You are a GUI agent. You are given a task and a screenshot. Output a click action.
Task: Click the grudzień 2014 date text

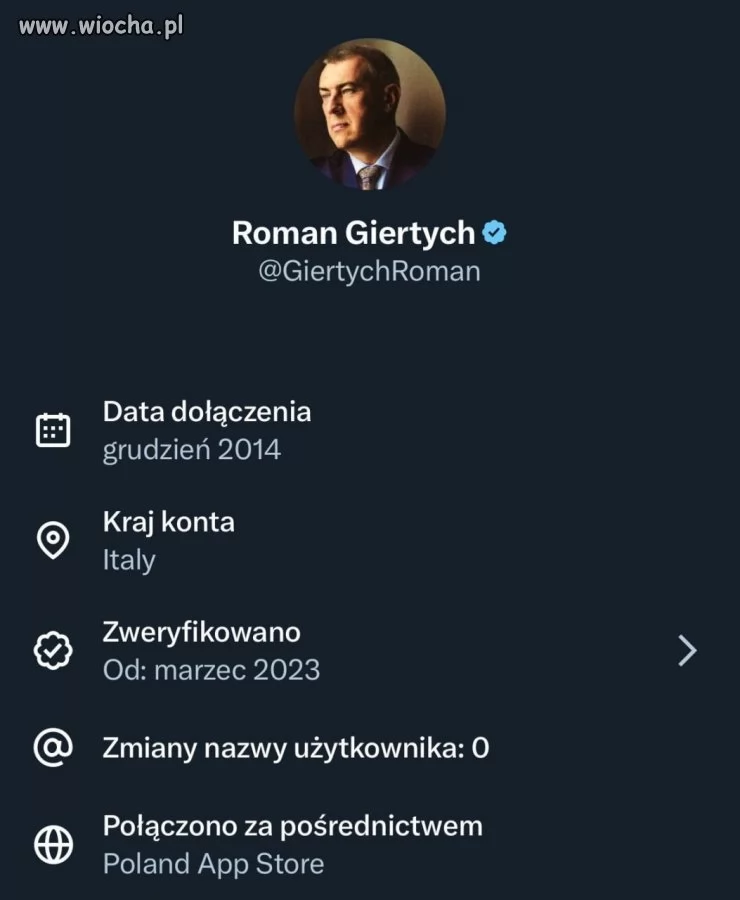(191, 450)
